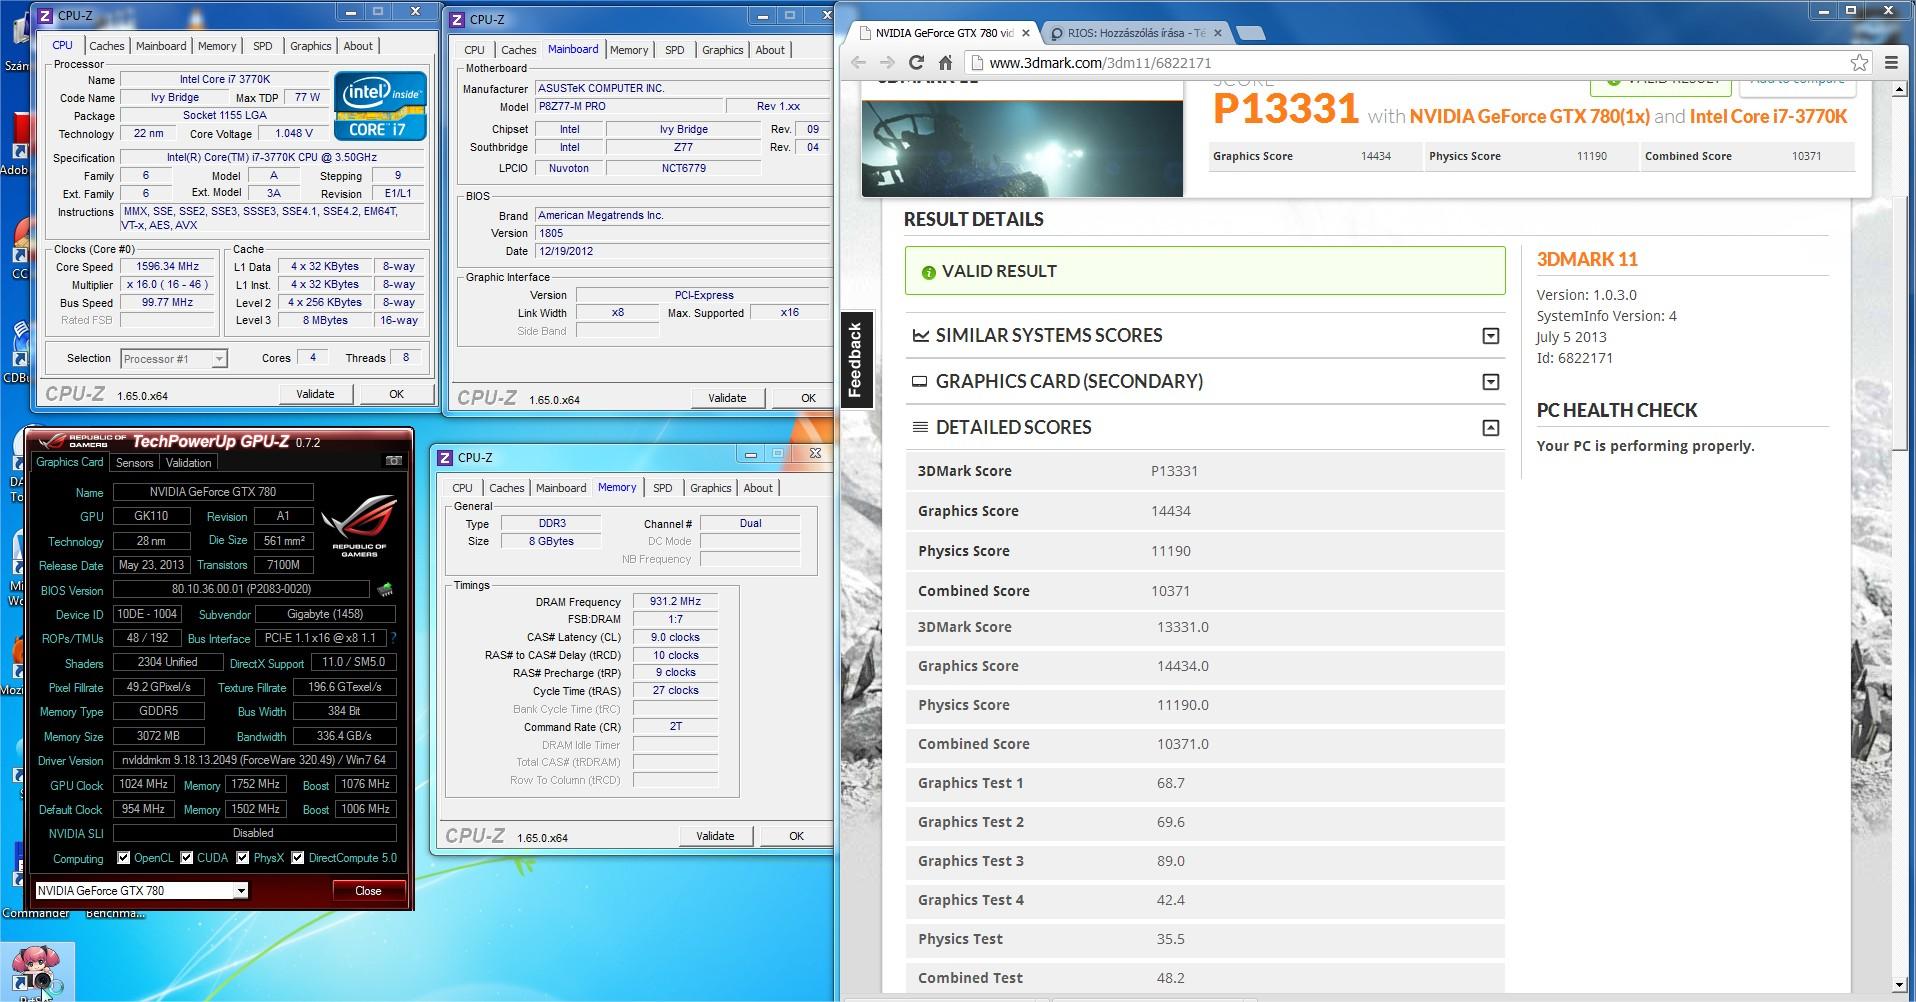Click the large "P13331" score
Screen dimensions: 1916x1002
click(1286, 110)
